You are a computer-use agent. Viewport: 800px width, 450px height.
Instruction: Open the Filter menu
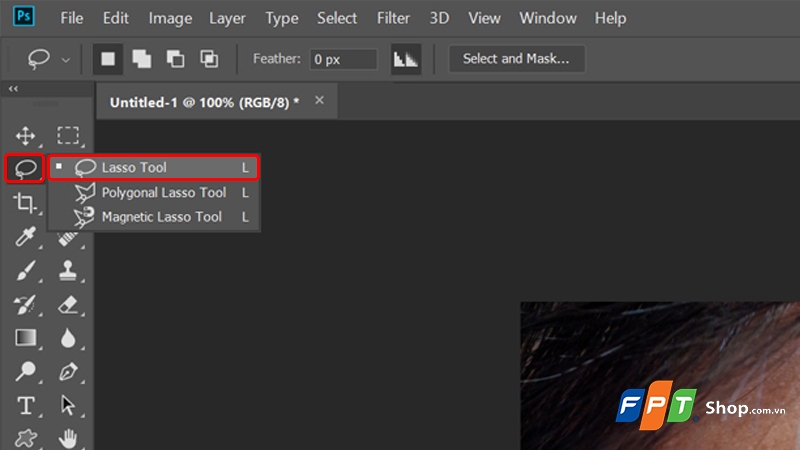(393, 18)
